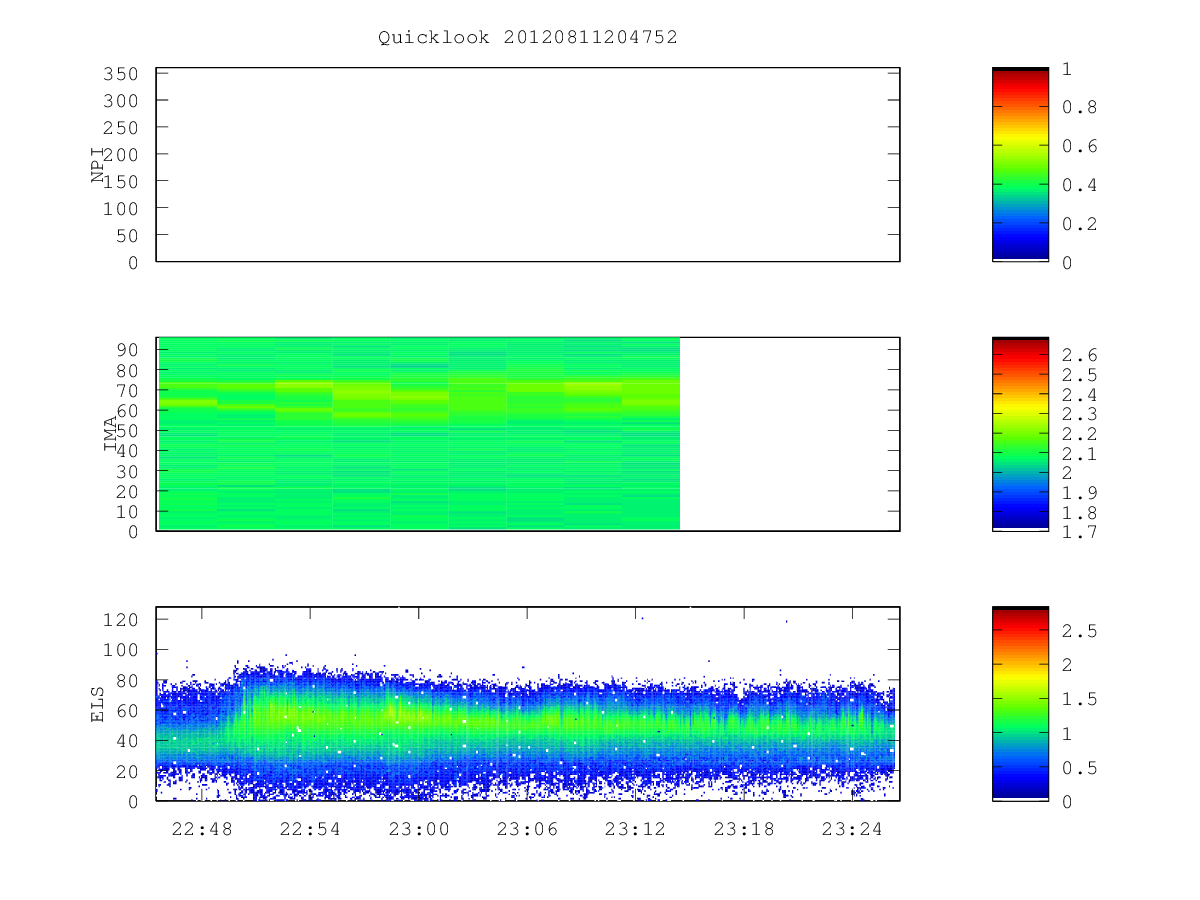Click the 60 tick on ELS axis
The height and width of the screenshot is (900, 1200).
[128, 711]
